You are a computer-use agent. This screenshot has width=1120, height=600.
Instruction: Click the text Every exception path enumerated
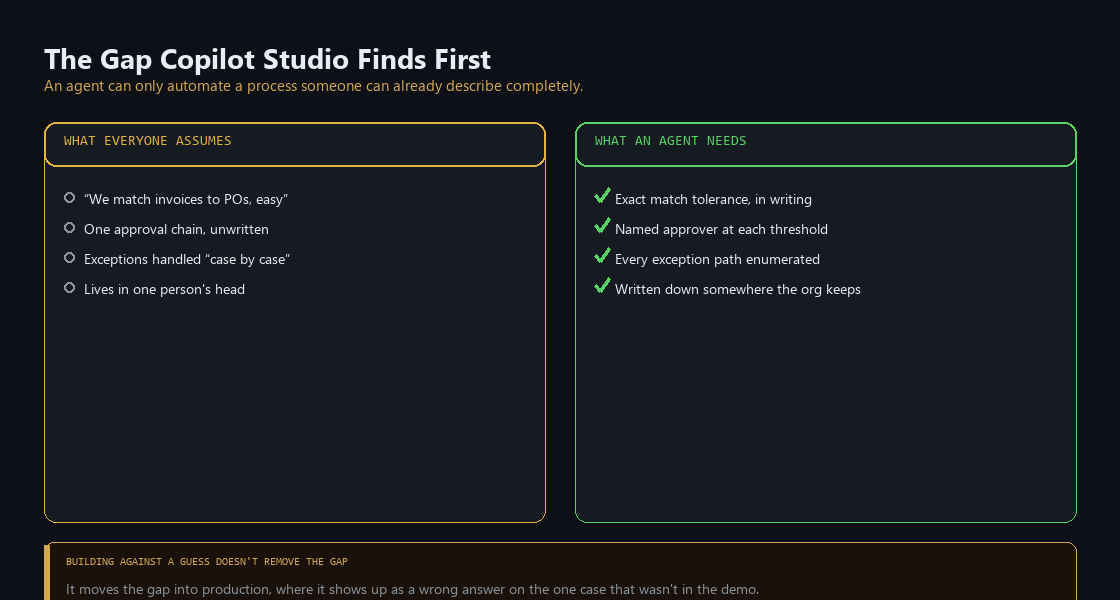[x=717, y=259]
